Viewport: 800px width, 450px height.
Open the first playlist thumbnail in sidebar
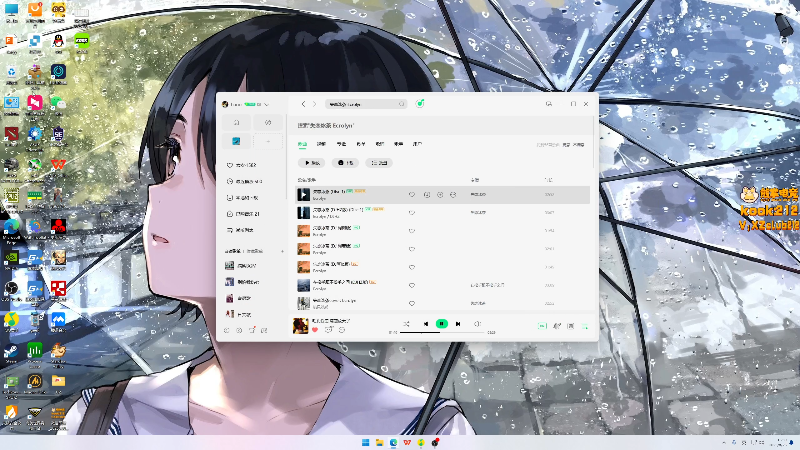[230, 266]
